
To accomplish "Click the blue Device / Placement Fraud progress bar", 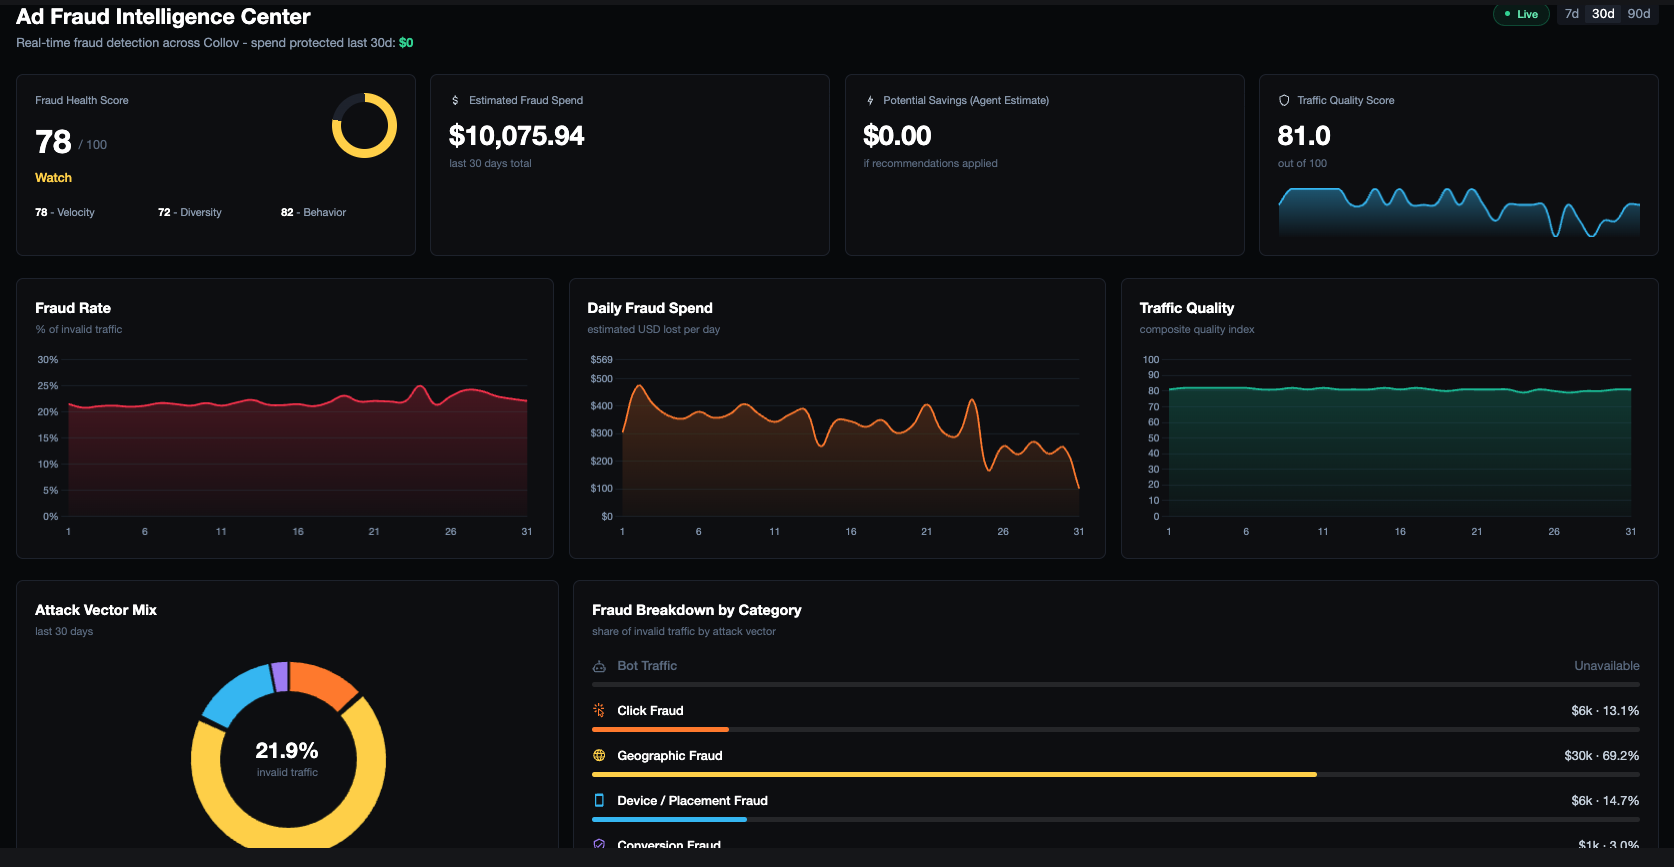I will [669, 820].
